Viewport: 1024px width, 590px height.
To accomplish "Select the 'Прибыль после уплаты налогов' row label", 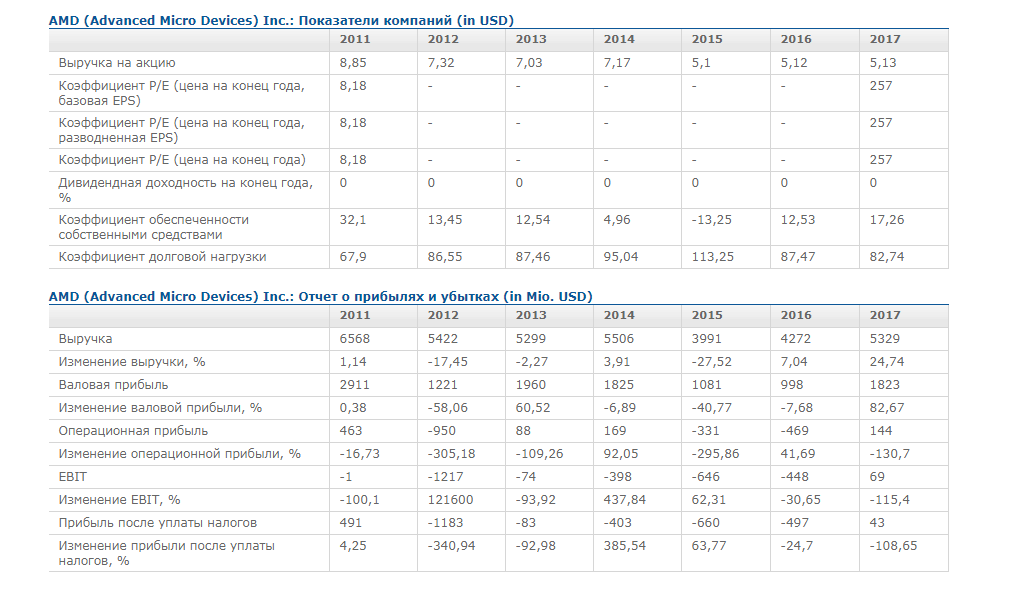I will (x=157, y=523).
